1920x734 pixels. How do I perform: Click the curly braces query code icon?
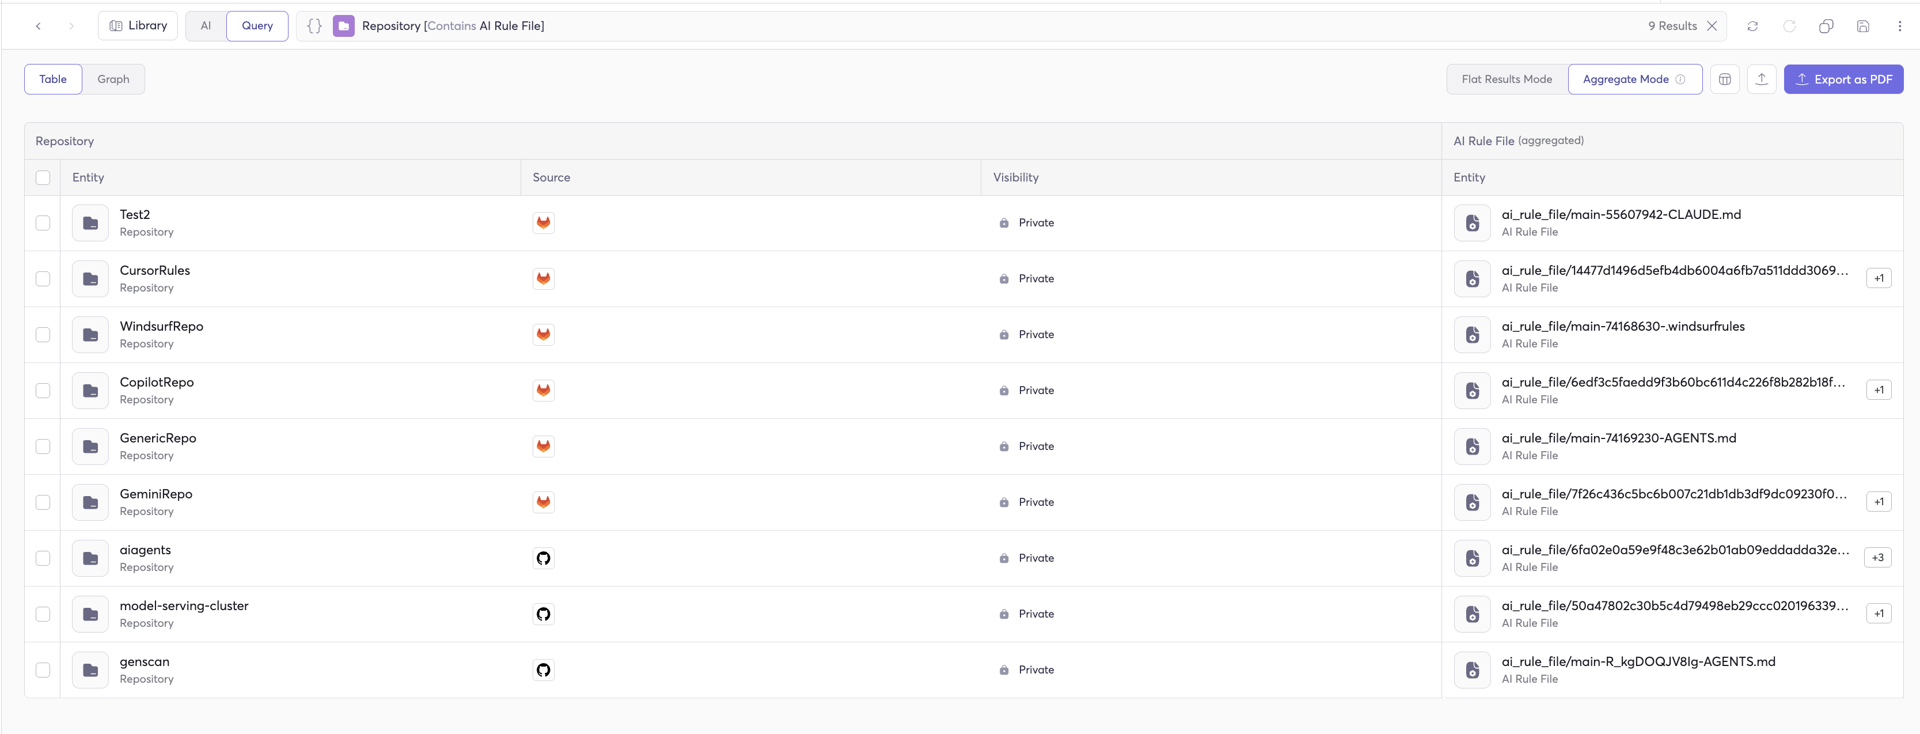click(x=314, y=26)
